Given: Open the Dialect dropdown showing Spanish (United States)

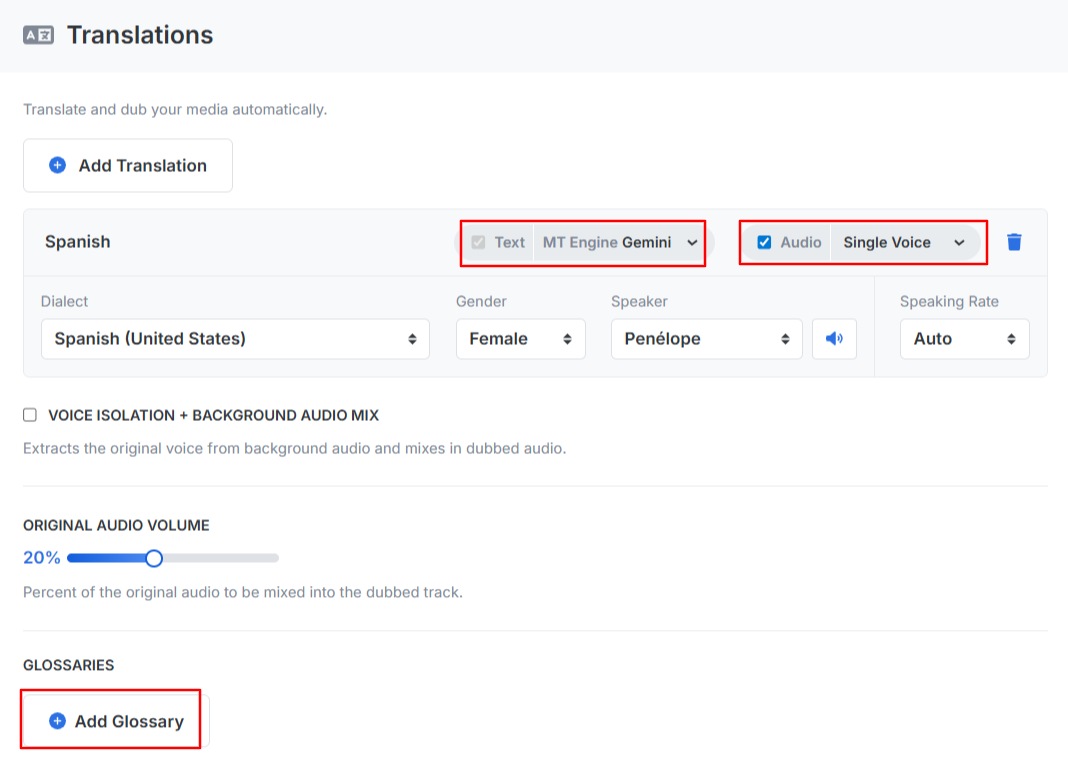Looking at the screenshot, I should (235, 339).
